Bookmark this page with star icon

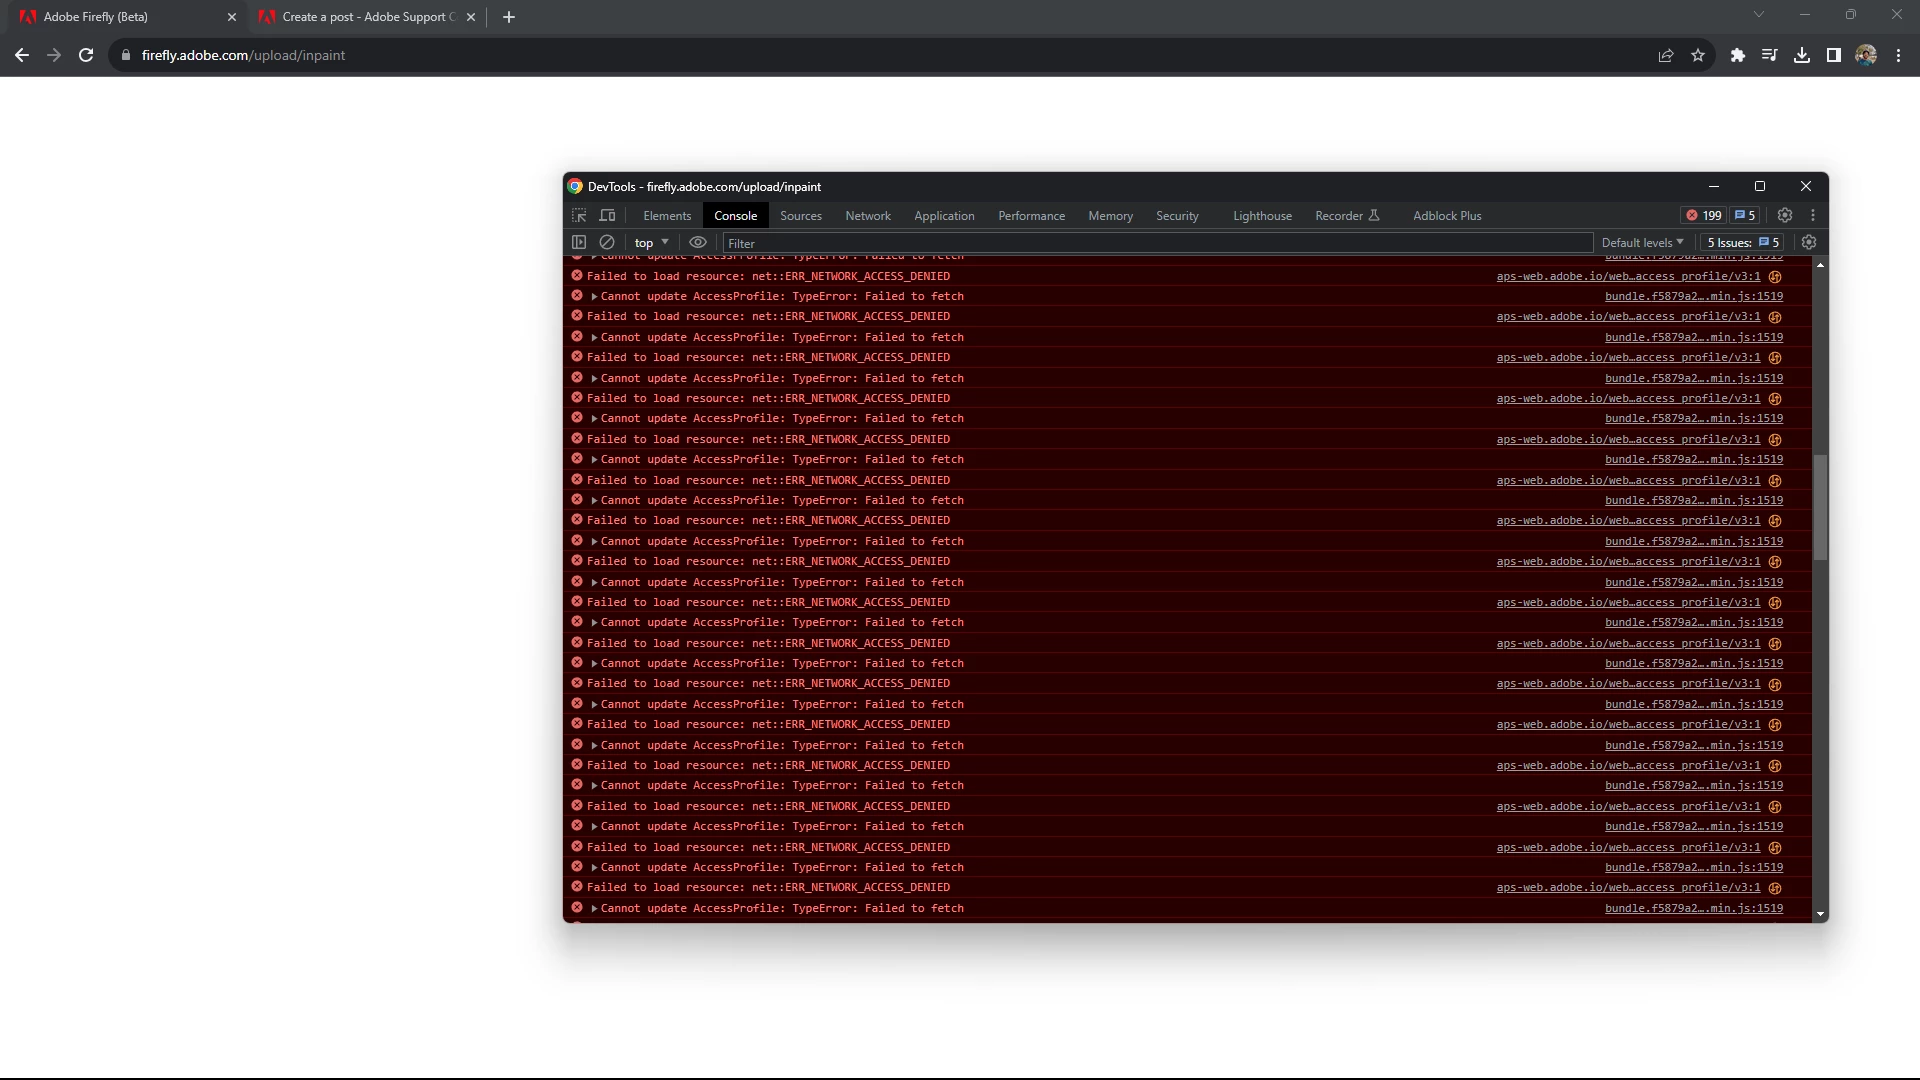click(1698, 55)
